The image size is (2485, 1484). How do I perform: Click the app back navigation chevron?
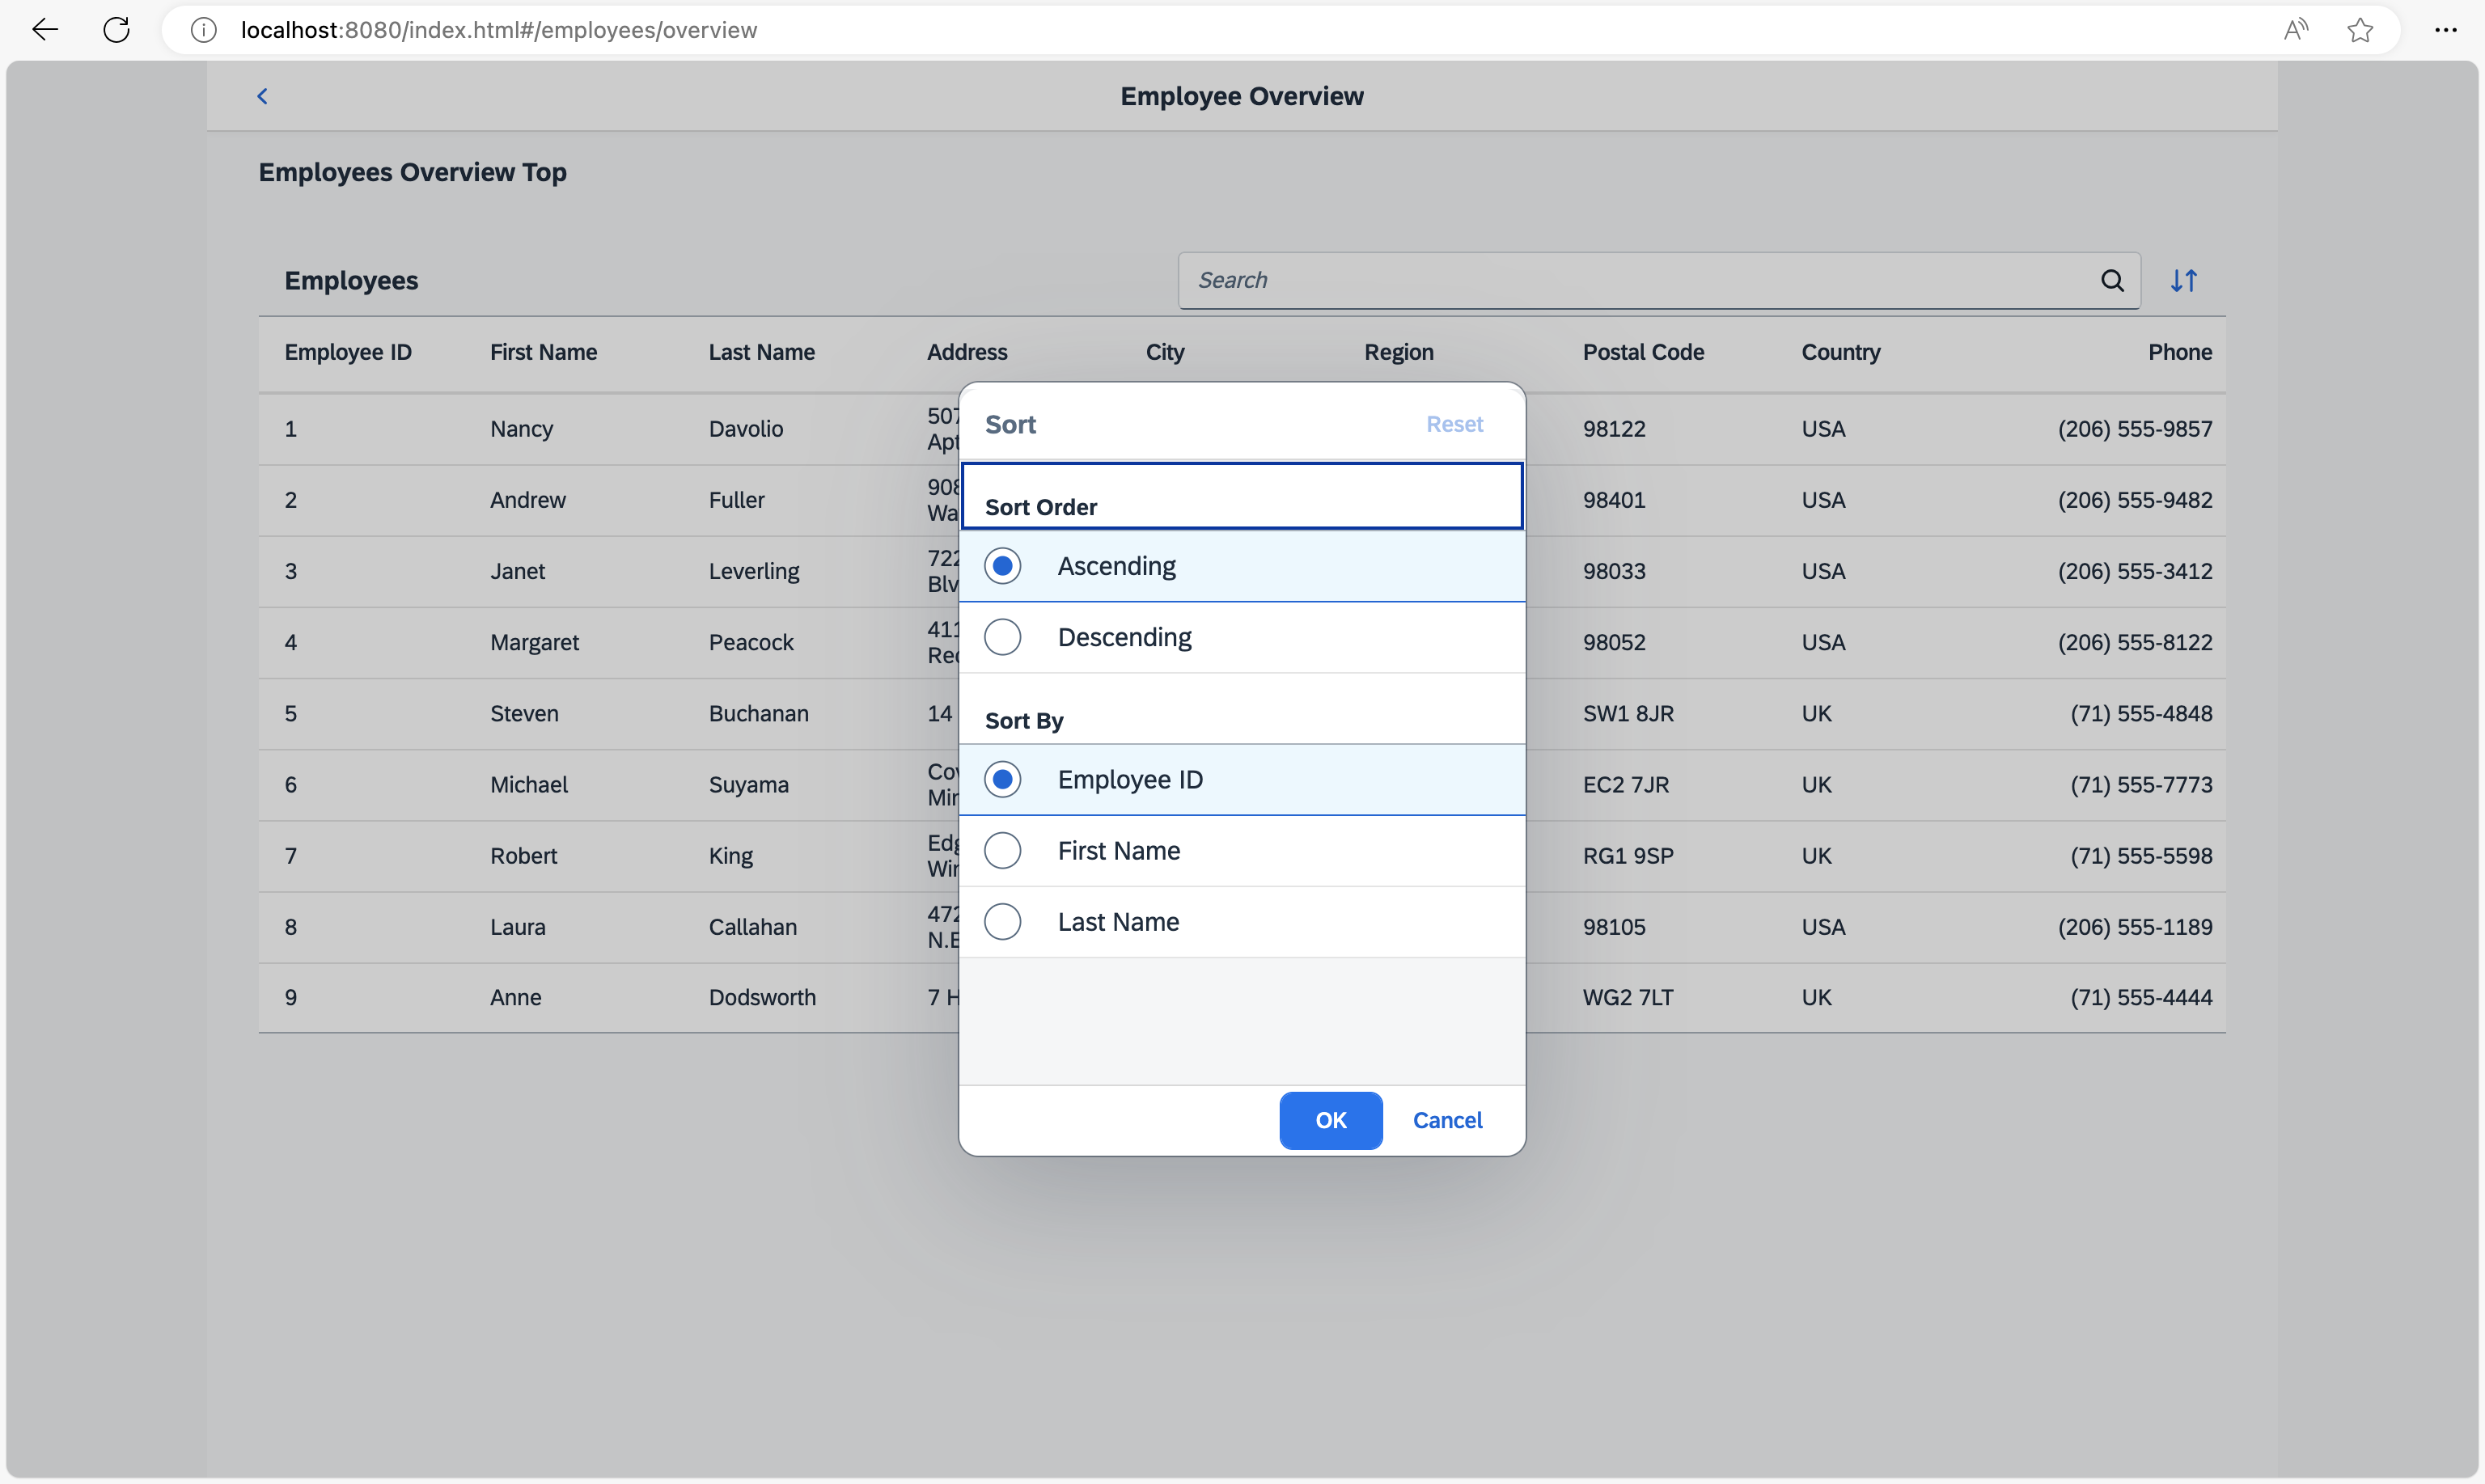(x=262, y=96)
